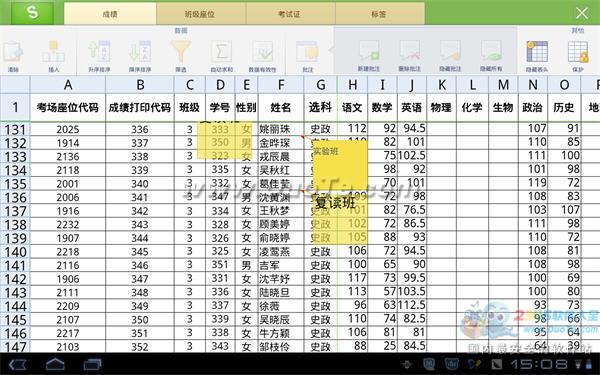
Task: Select the 物理 header cell
Action: click(441, 108)
